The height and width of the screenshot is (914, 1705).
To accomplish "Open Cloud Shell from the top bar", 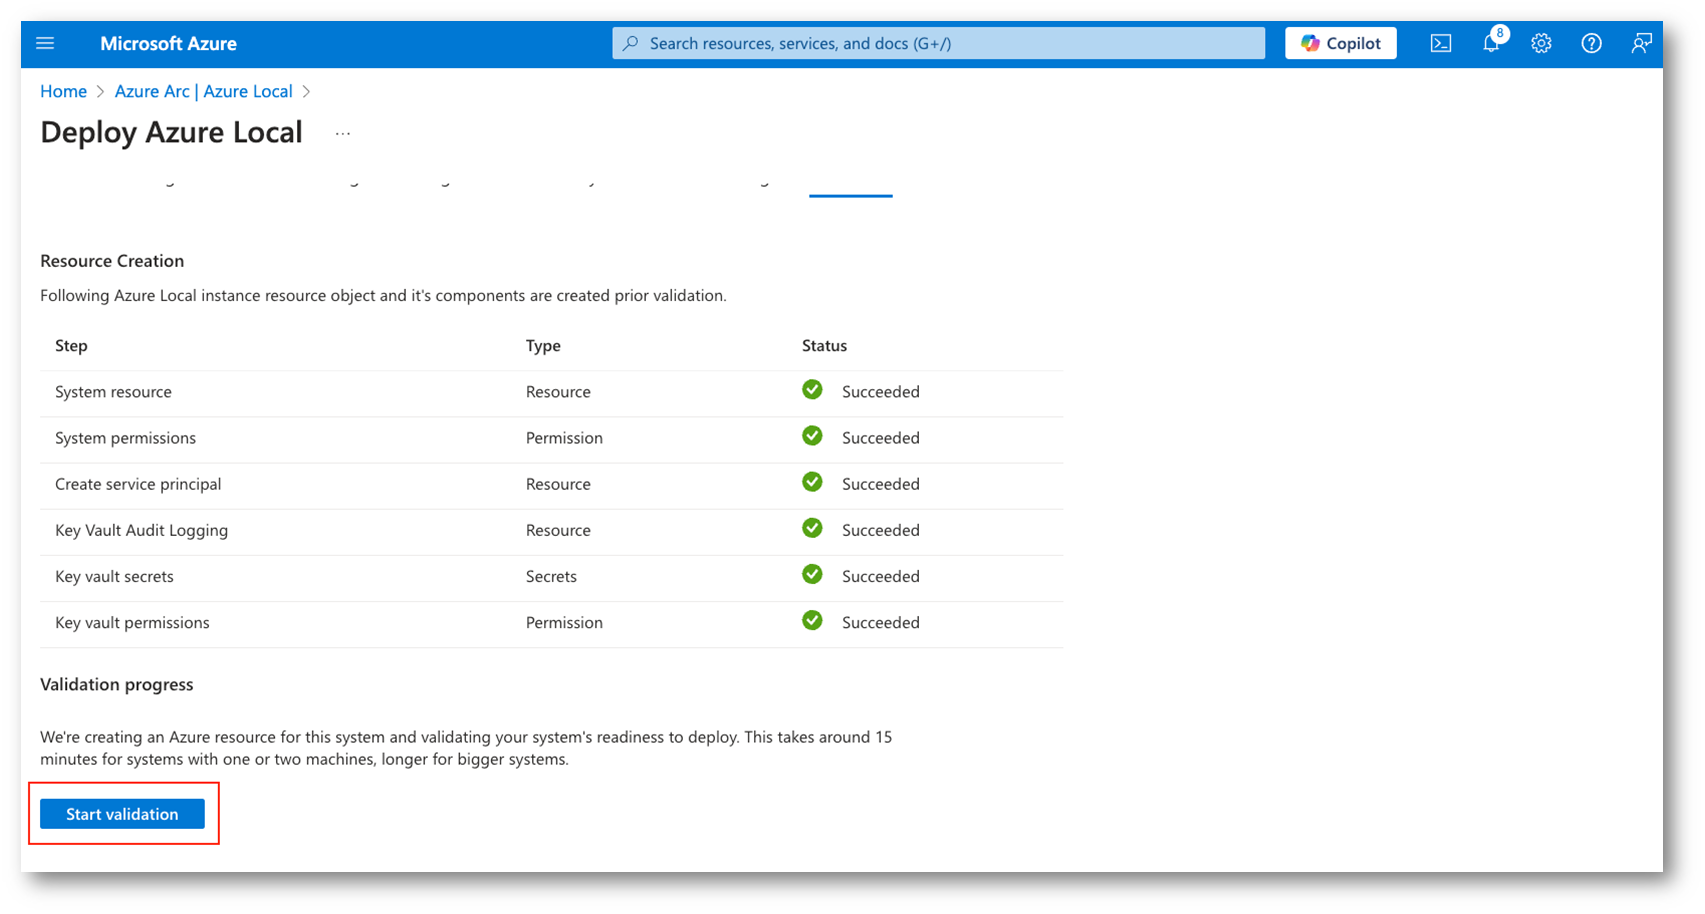I will (1440, 43).
